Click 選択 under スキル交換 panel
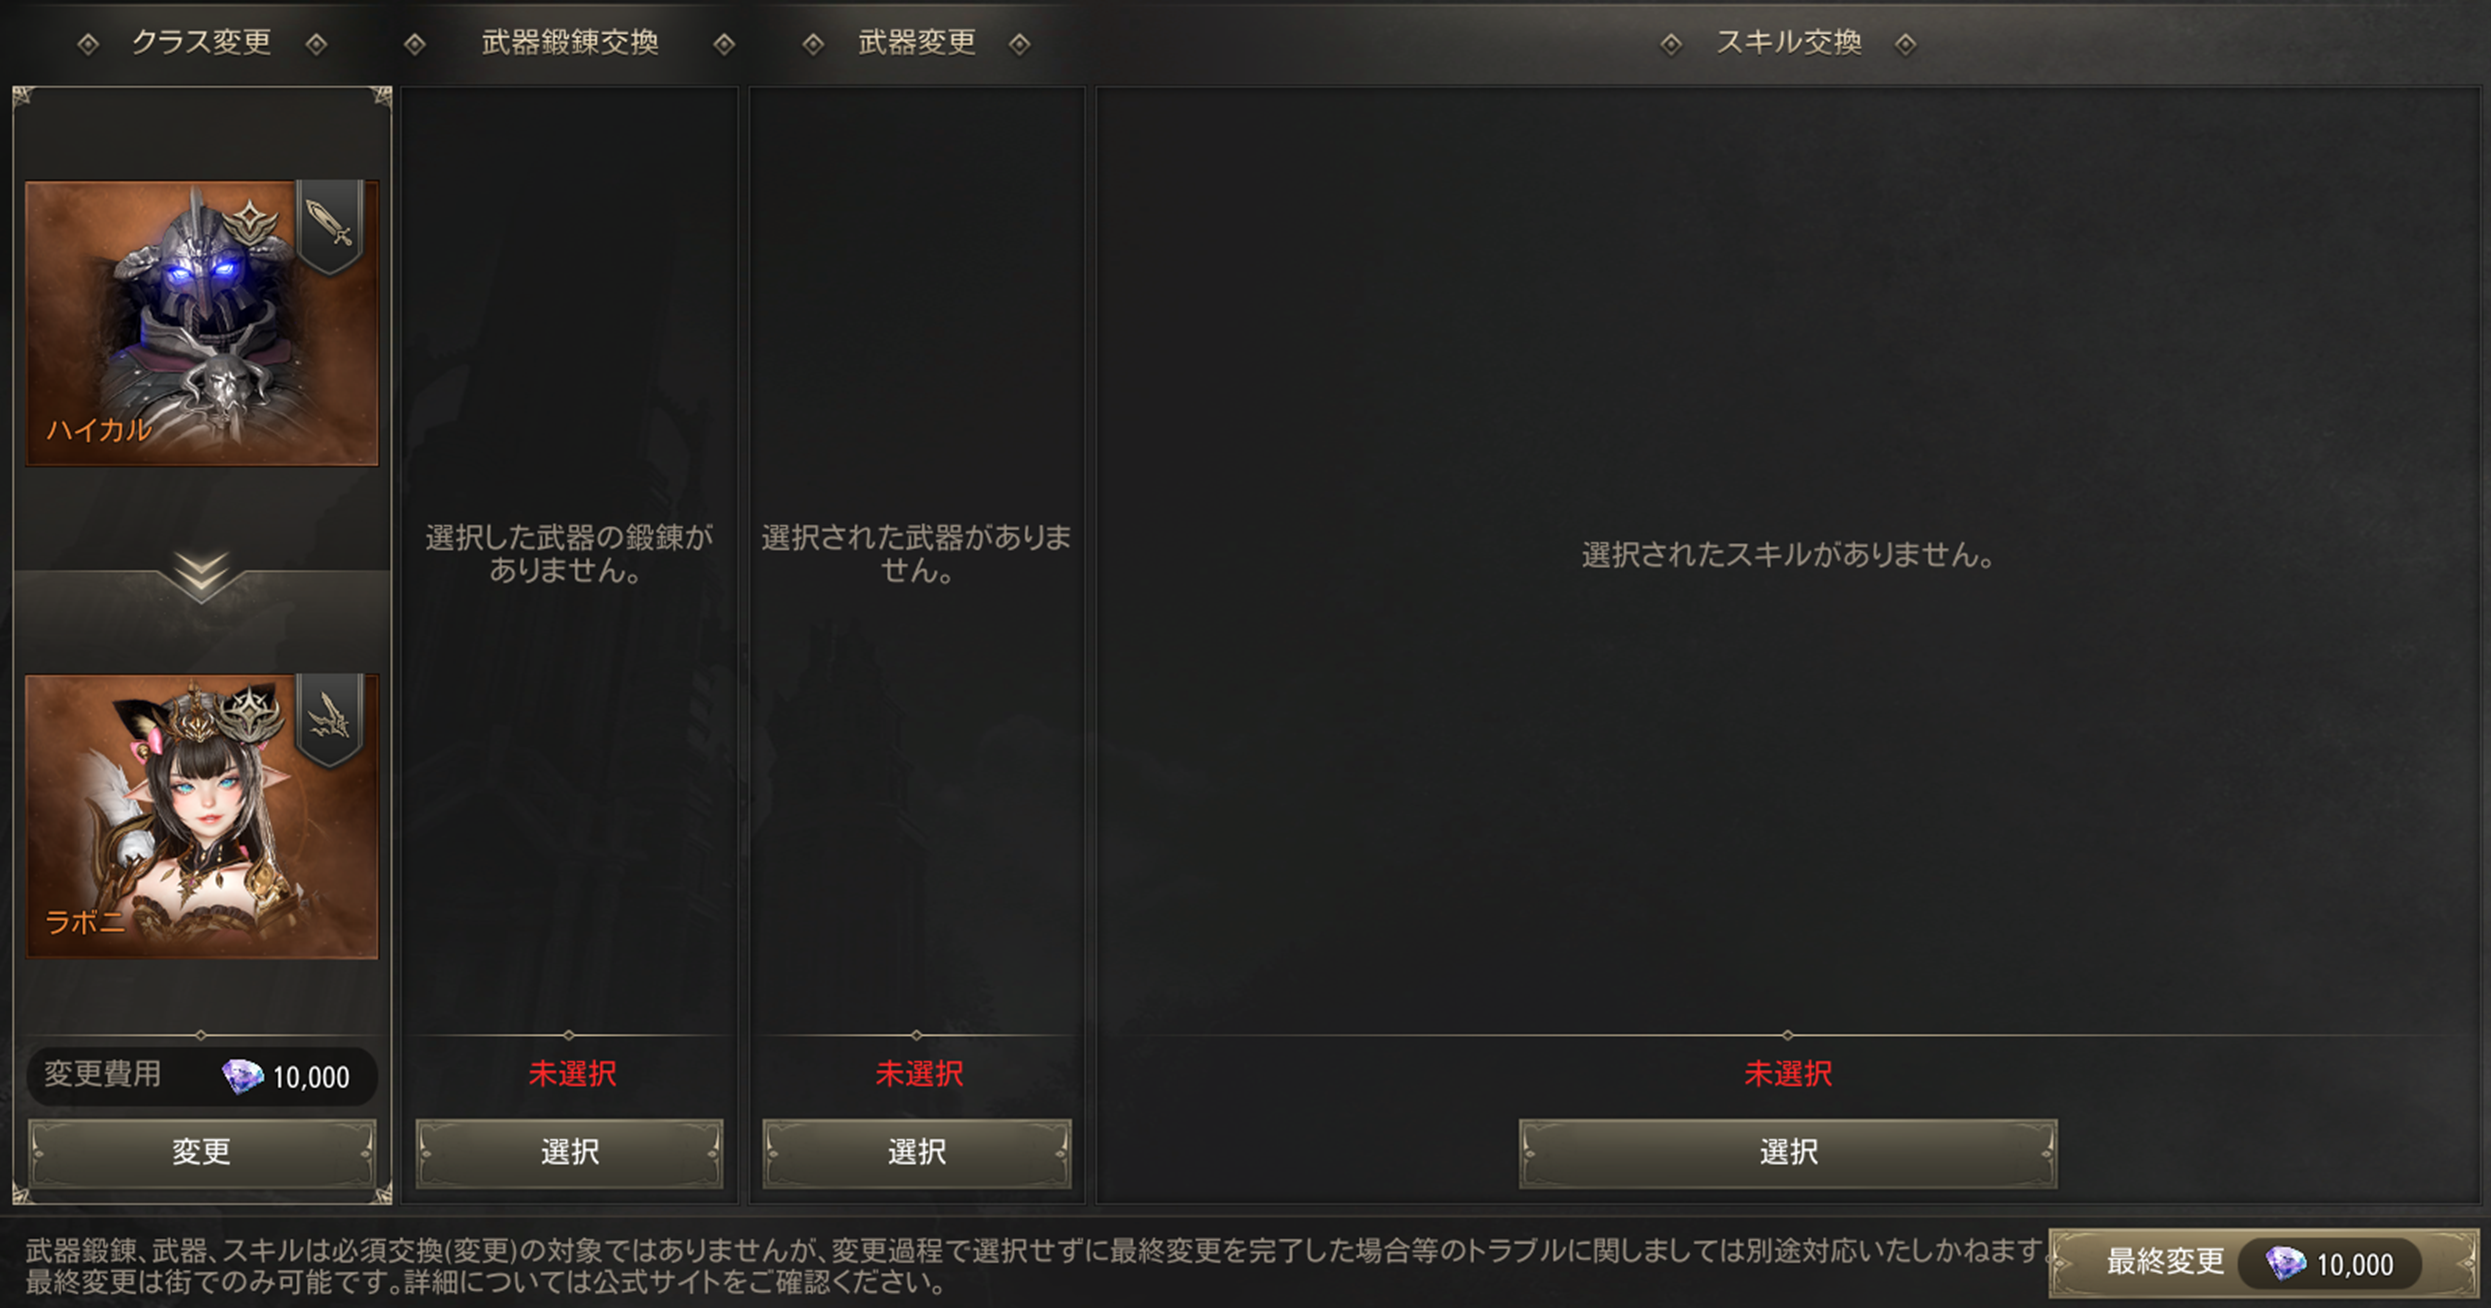Screen dimensions: 2491x1308 (x=1788, y=1153)
